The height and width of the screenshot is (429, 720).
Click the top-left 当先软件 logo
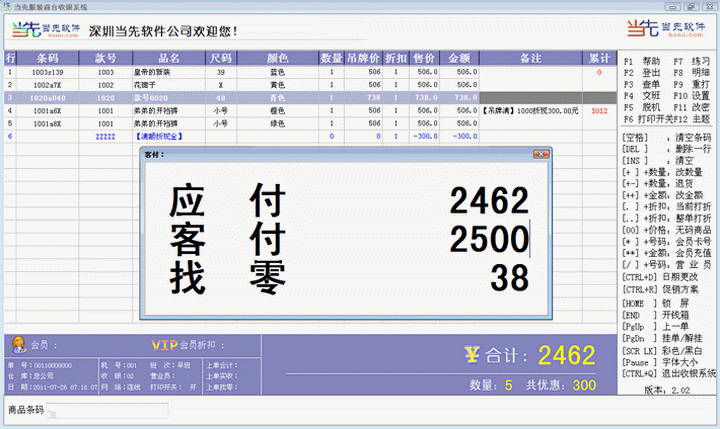(x=41, y=30)
